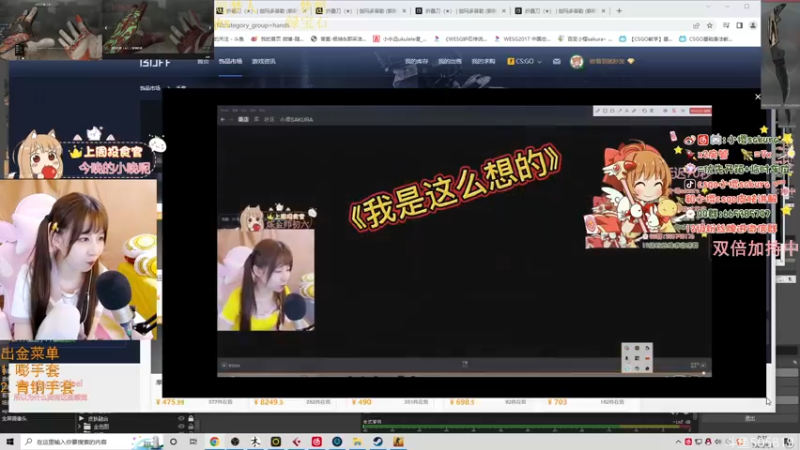
Task: Open the browser side panel icon
Action: (x=739, y=25)
